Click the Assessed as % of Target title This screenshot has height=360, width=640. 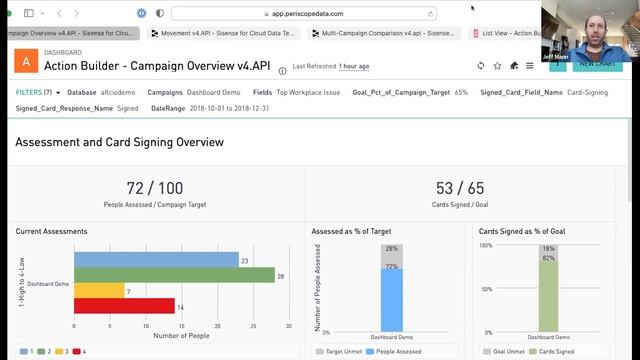pyautogui.click(x=351, y=231)
